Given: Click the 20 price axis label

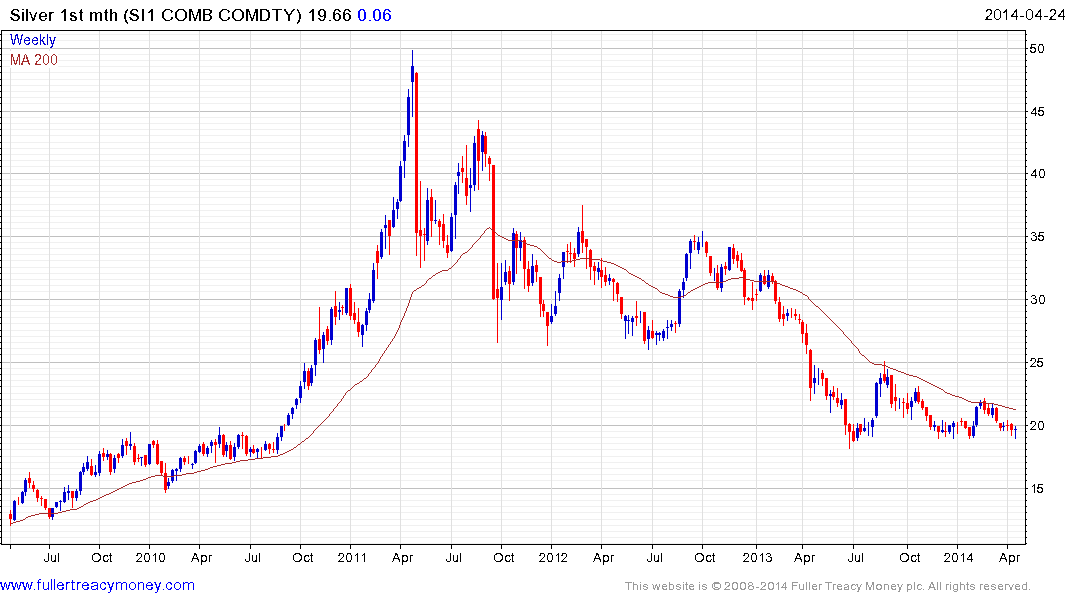Looking at the screenshot, I should point(1037,426).
